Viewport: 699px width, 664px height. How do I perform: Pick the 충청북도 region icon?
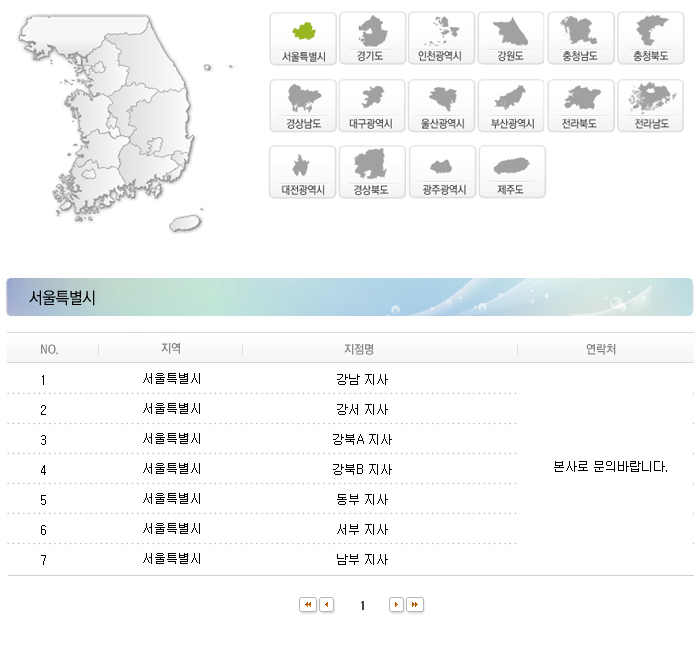(650, 38)
